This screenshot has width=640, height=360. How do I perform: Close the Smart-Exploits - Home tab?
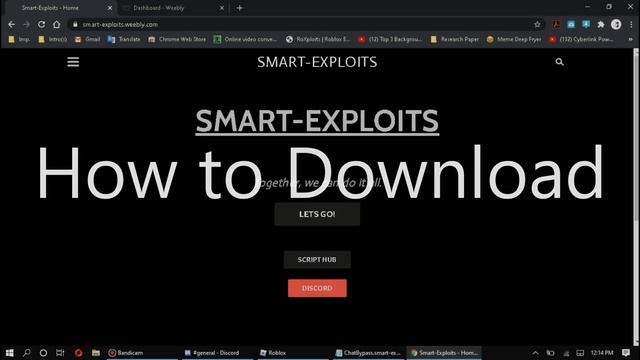coord(110,8)
